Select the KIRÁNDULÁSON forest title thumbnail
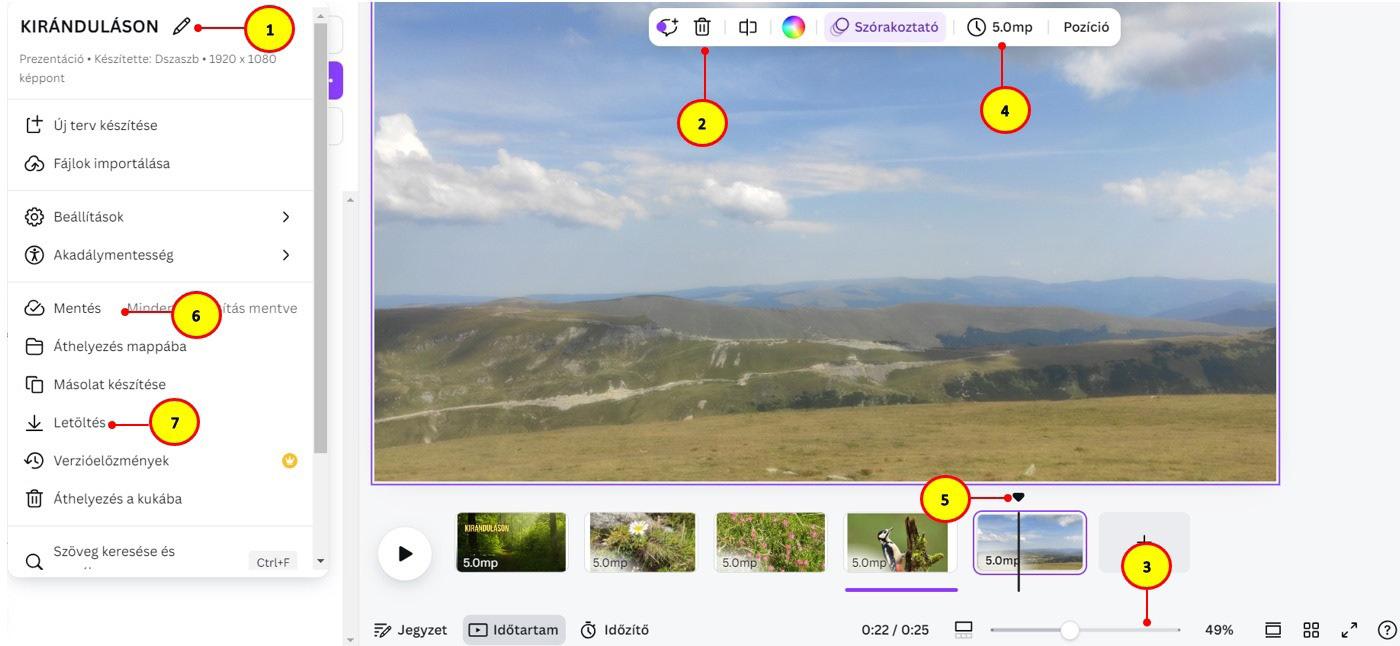This screenshot has height=646, width=1400. pos(511,542)
